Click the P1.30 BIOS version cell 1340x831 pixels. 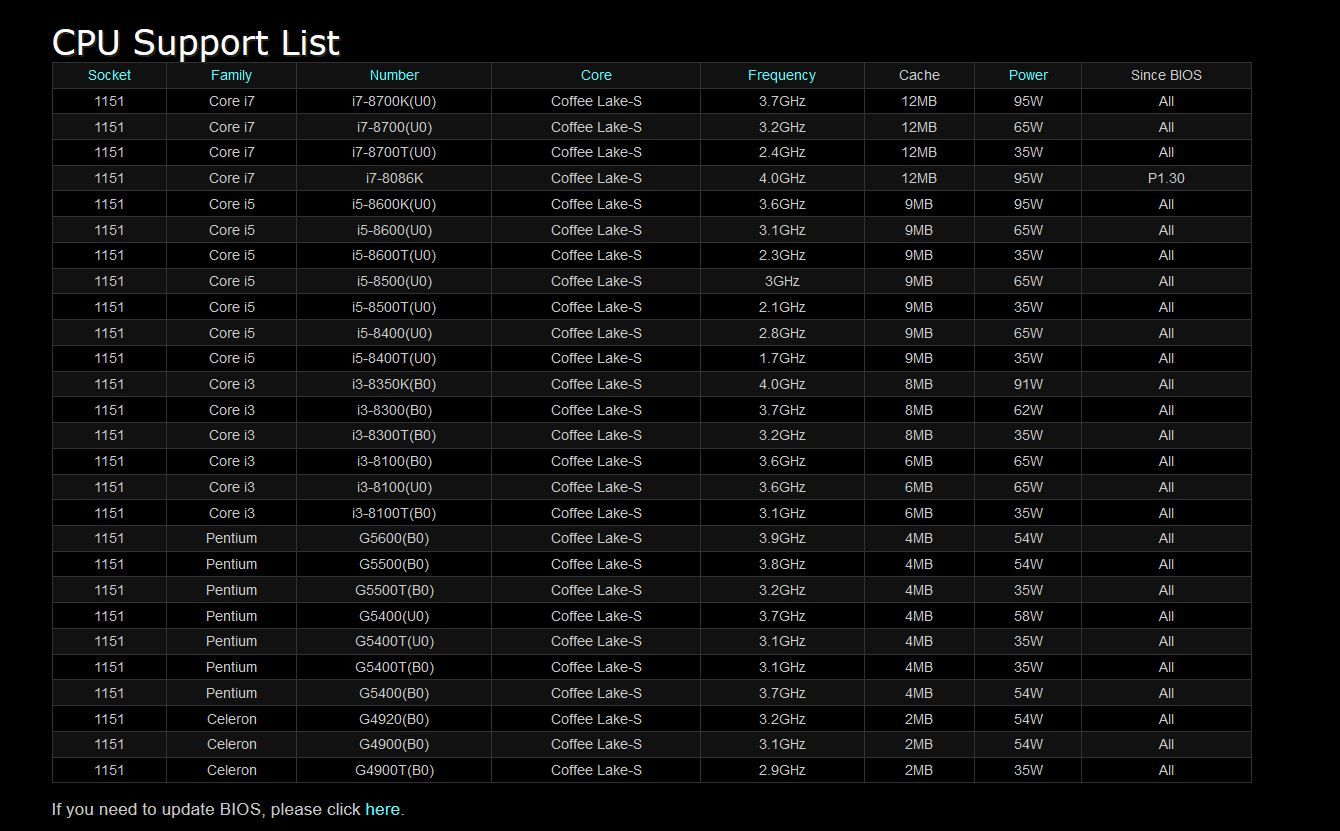pos(1166,178)
